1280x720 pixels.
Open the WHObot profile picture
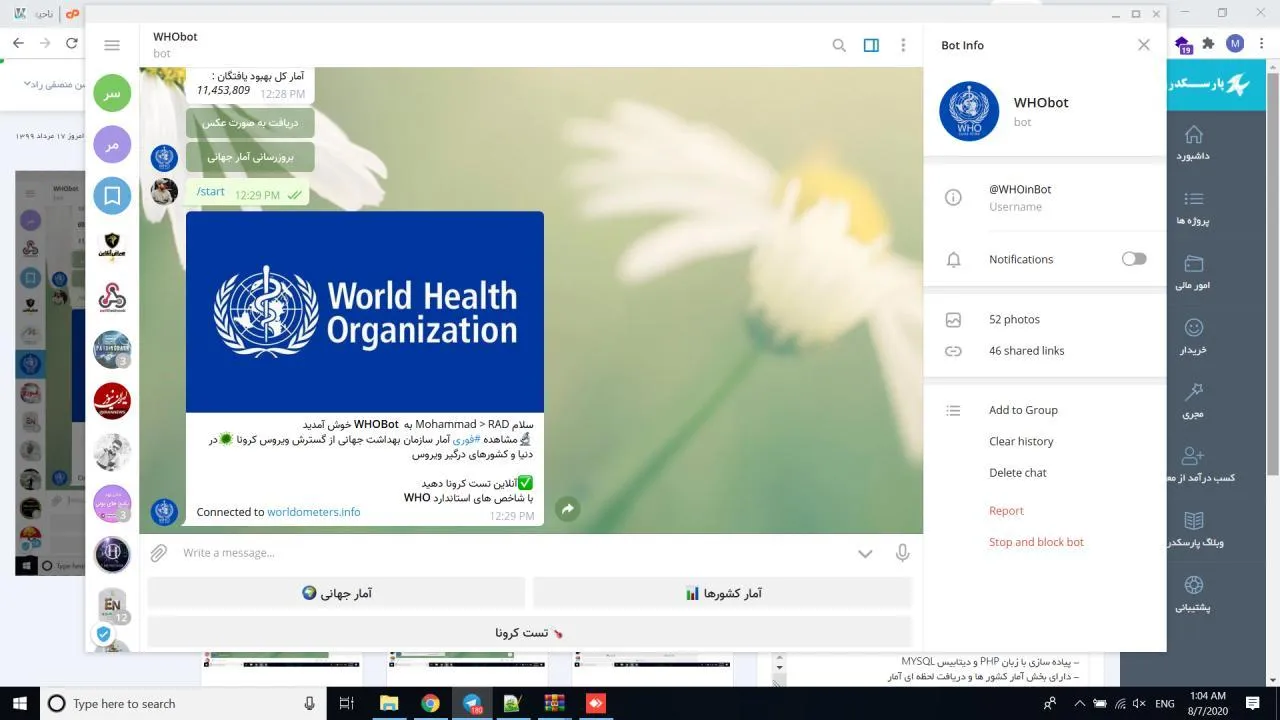pyautogui.click(x=969, y=111)
